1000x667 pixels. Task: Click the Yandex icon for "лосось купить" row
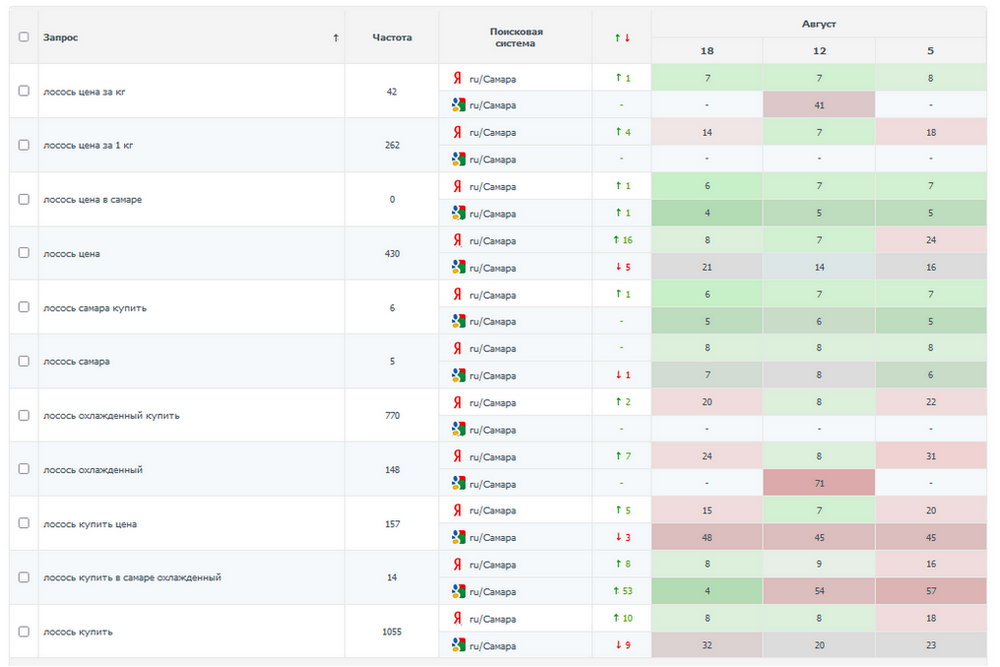pos(457,618)
